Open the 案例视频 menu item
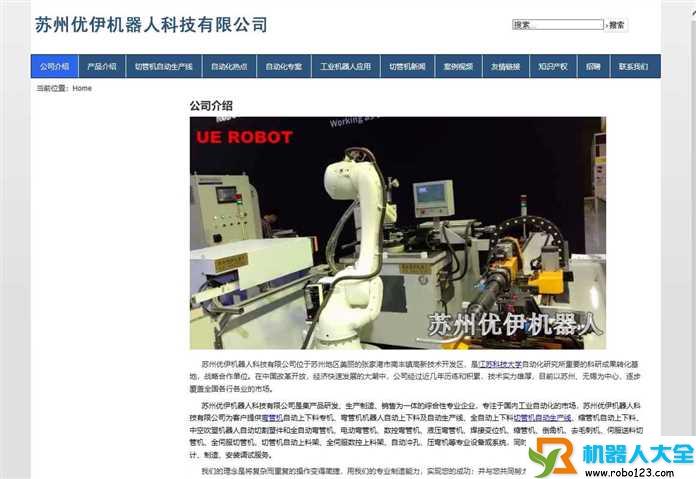 pos(459,66)
